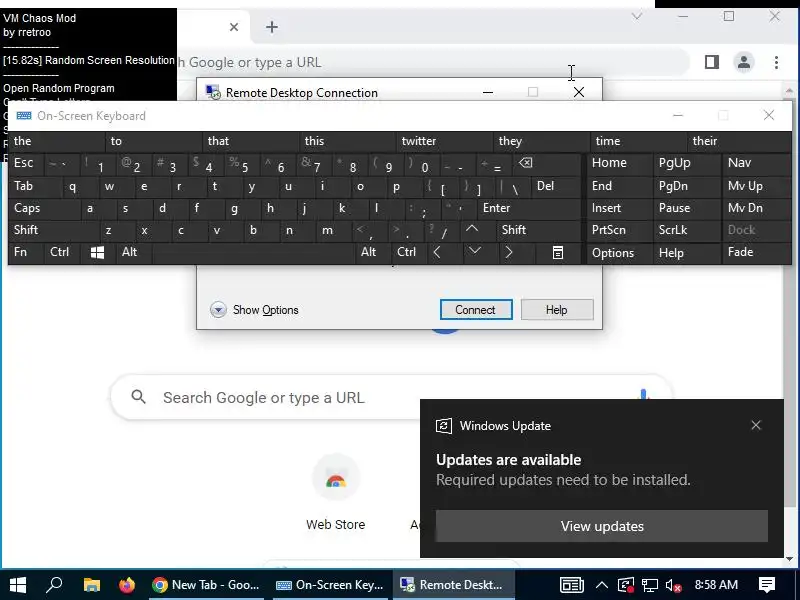Toggle the left Shift key
Screen dimensions: 800x600
55,230
